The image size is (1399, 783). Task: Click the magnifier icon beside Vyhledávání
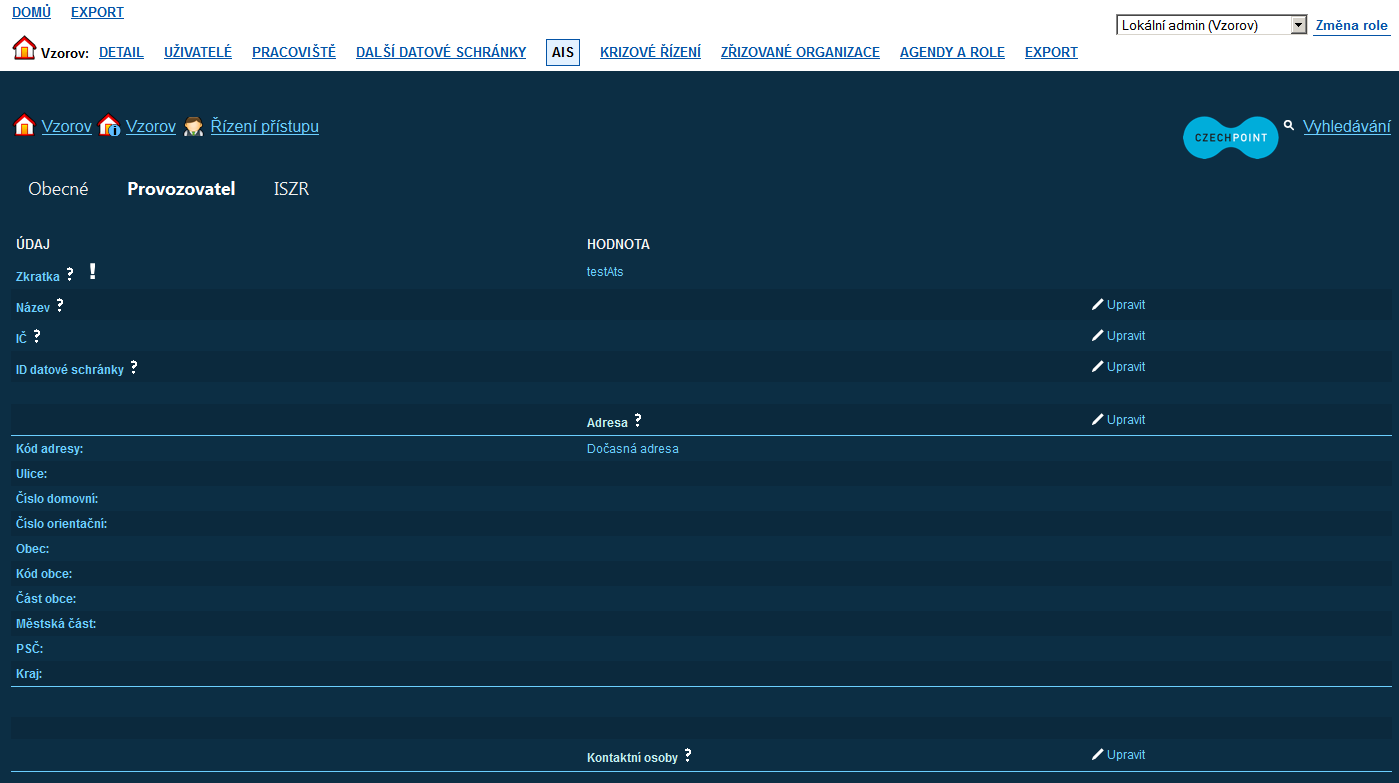click(1289, 125)
